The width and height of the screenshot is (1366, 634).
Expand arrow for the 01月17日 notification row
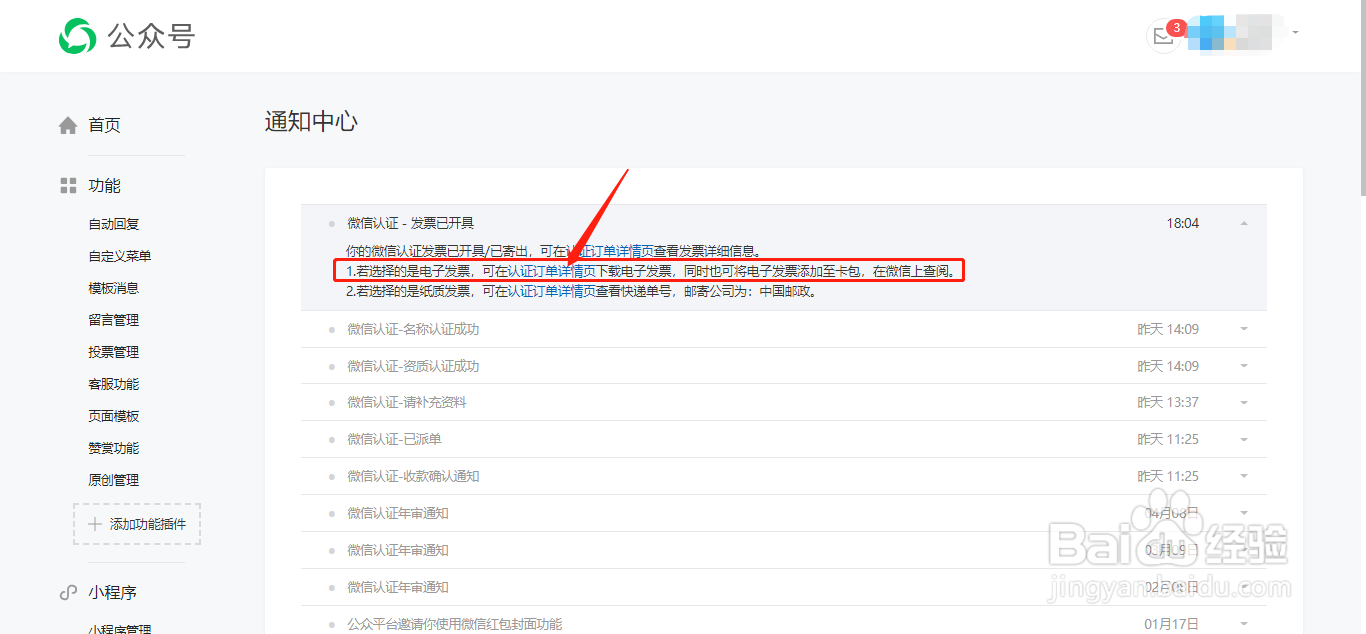[1244, 624]
